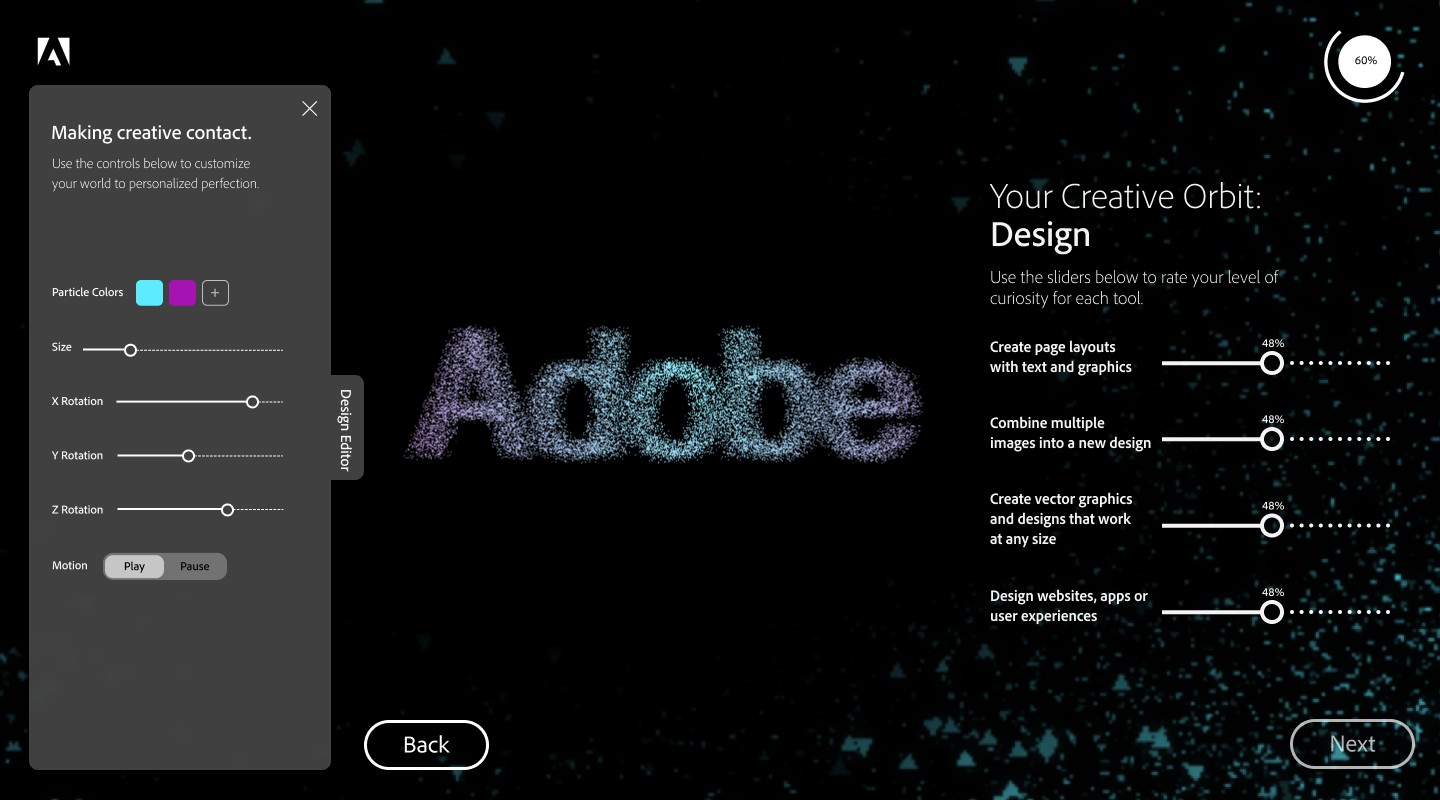The height and width of the screenshot is (800, 1440).
Task: Click the design websites slider handle
Action: (1272, 612)
